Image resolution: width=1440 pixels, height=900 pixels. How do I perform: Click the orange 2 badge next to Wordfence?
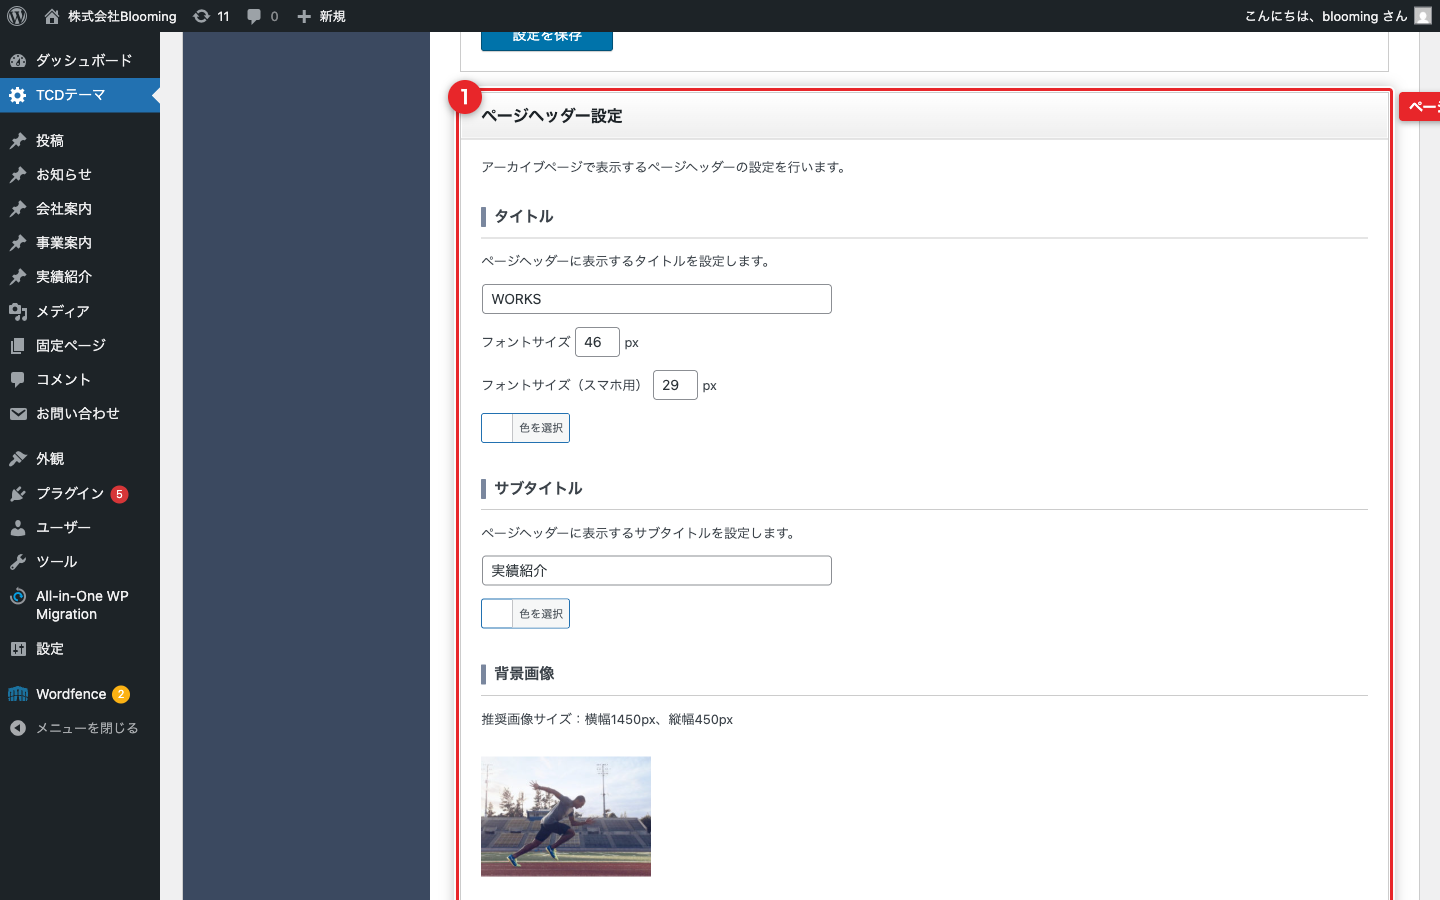click(121, 694)
